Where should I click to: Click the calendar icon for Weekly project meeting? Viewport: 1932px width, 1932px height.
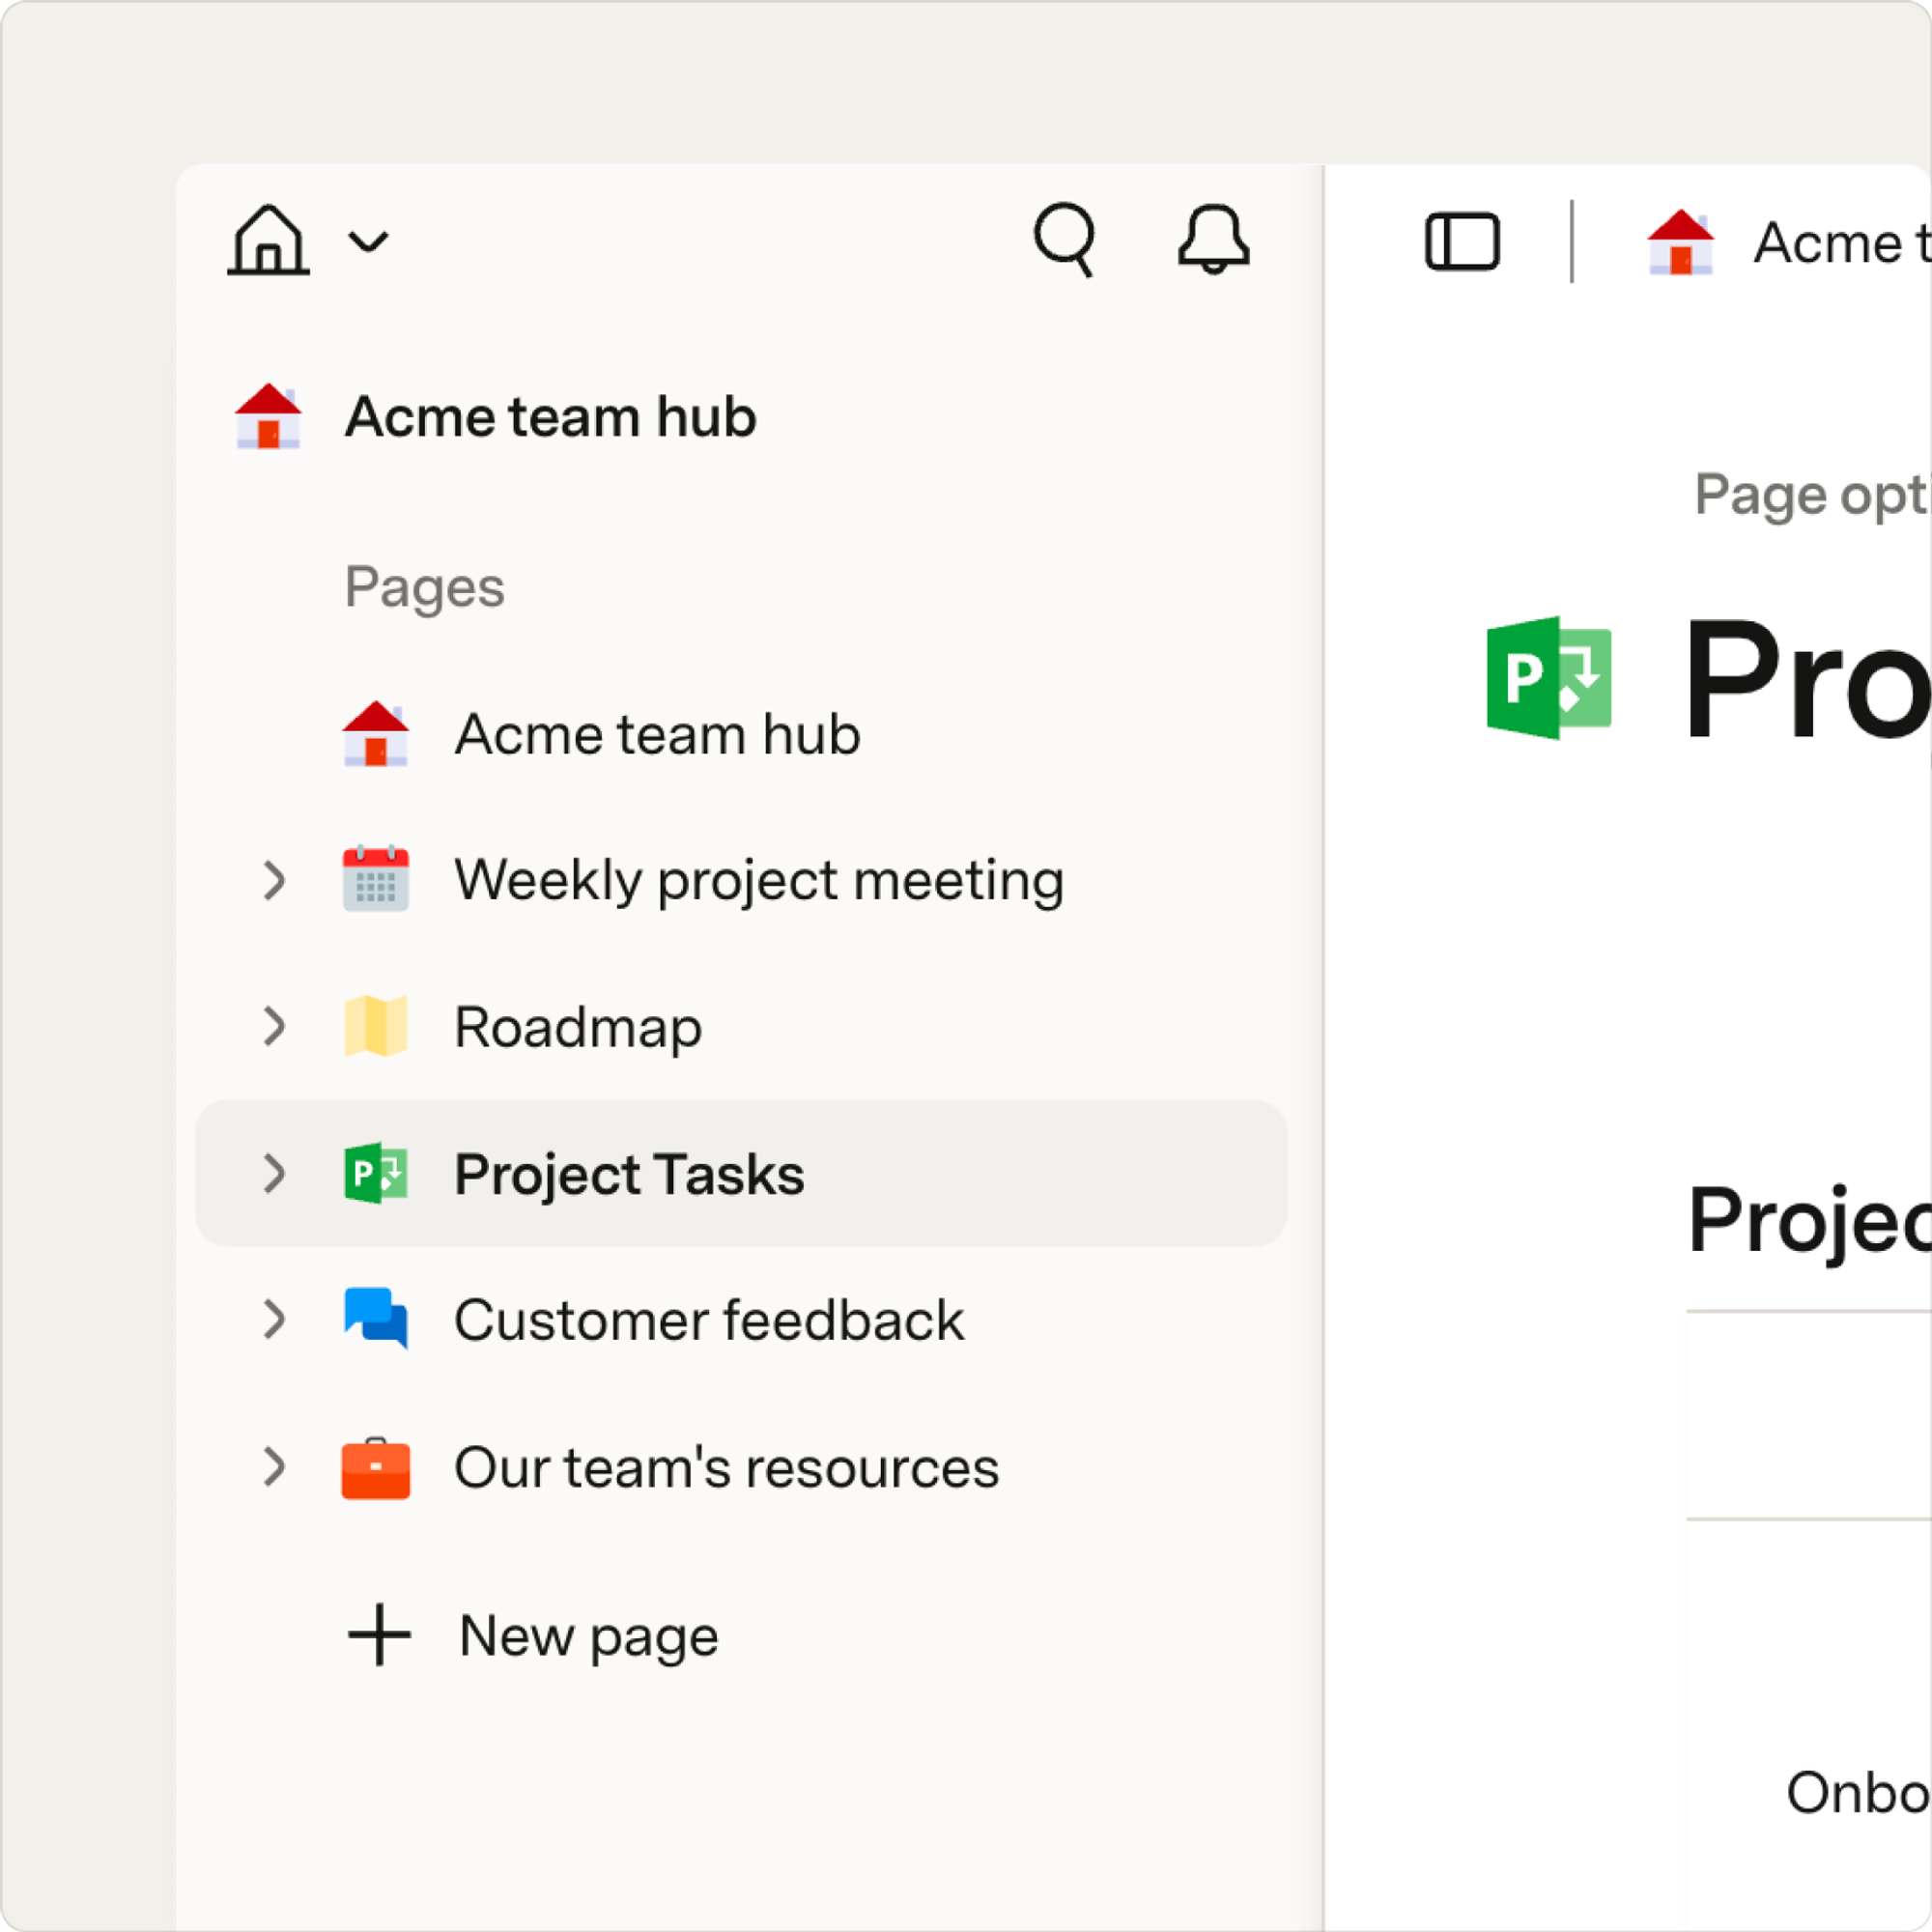click(x=376, y=879)
